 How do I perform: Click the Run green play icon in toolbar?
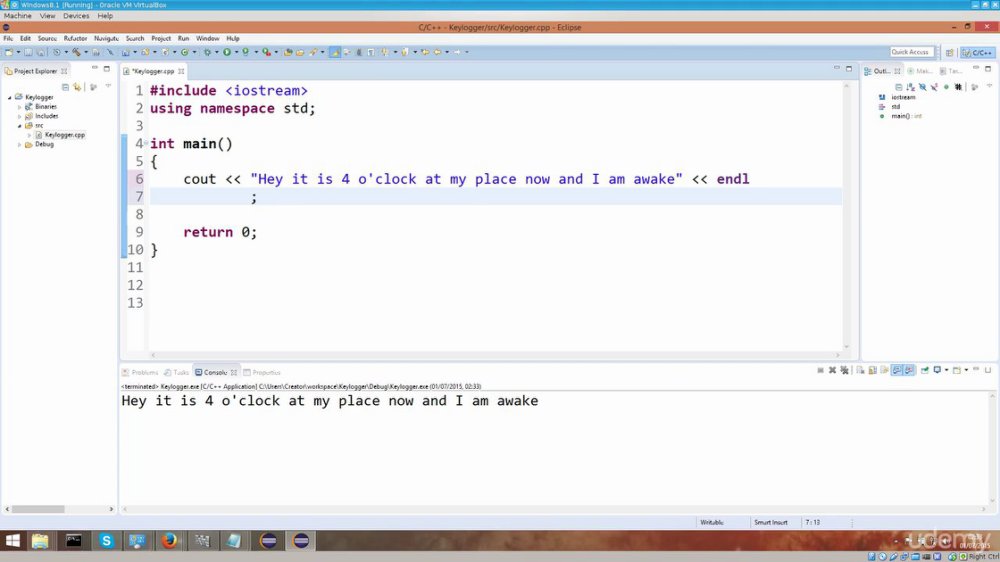pyautogui.click(x=227, y=52)
